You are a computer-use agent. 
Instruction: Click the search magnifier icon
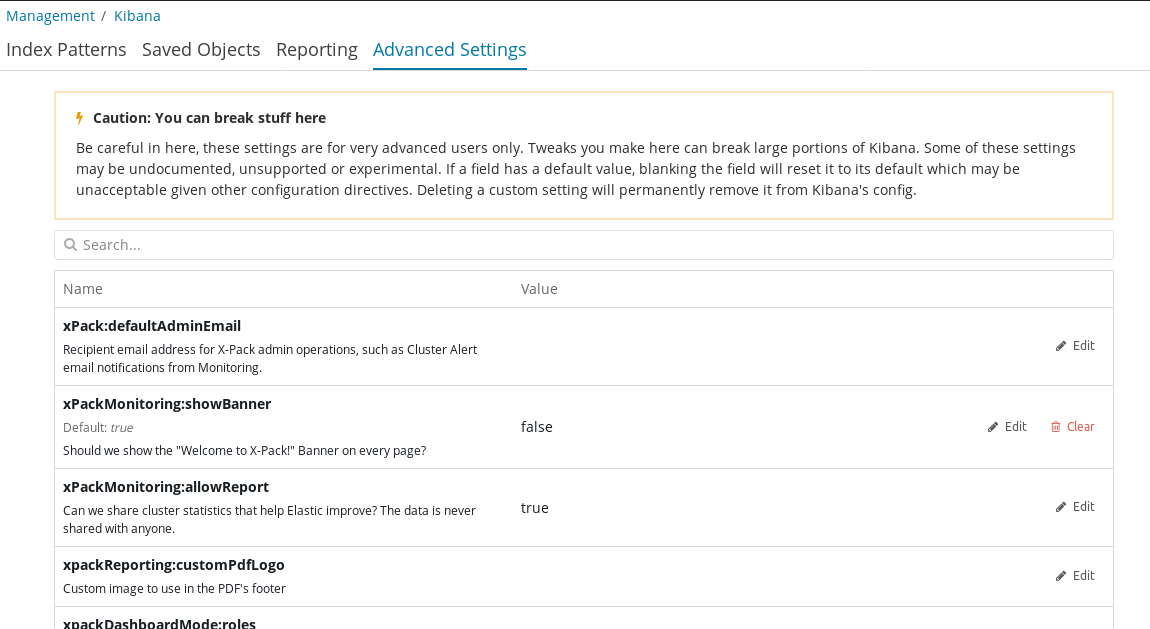(70, 245)
